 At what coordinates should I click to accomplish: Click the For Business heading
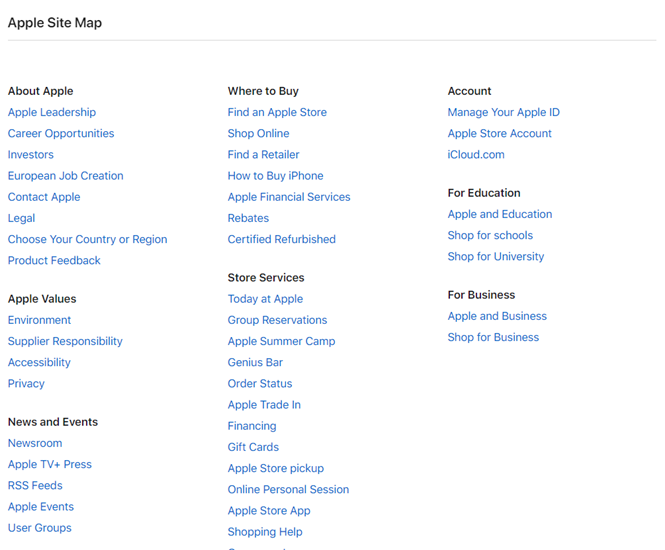tap(481, 295)
